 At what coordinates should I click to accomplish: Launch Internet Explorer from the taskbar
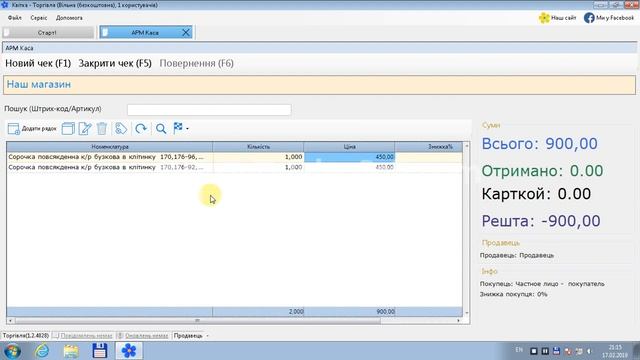point(42,351)
